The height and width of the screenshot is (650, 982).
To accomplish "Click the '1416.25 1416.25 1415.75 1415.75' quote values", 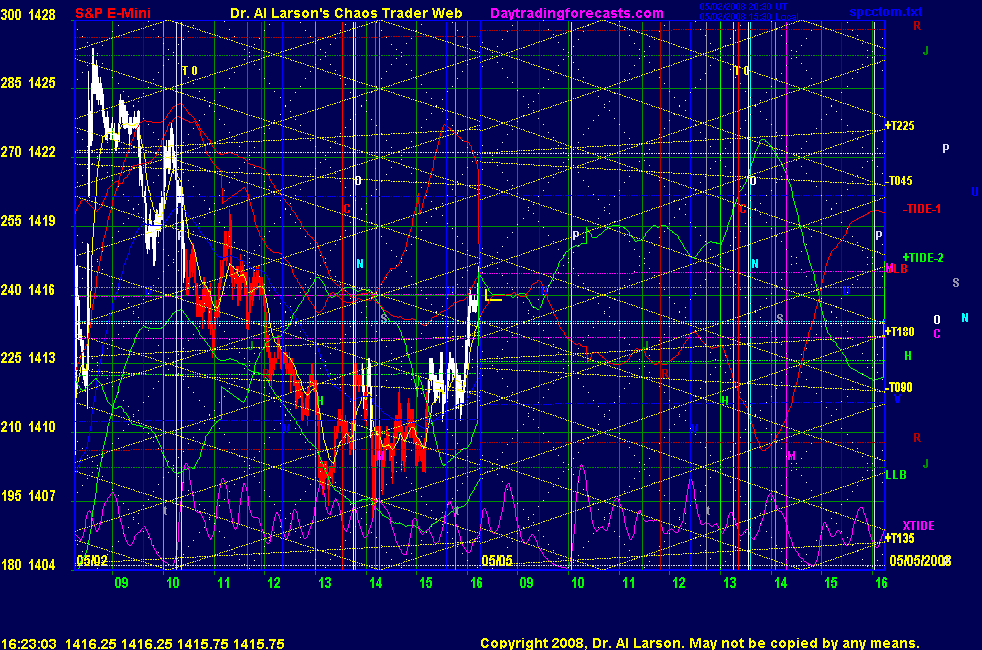I will coord(175,643).
